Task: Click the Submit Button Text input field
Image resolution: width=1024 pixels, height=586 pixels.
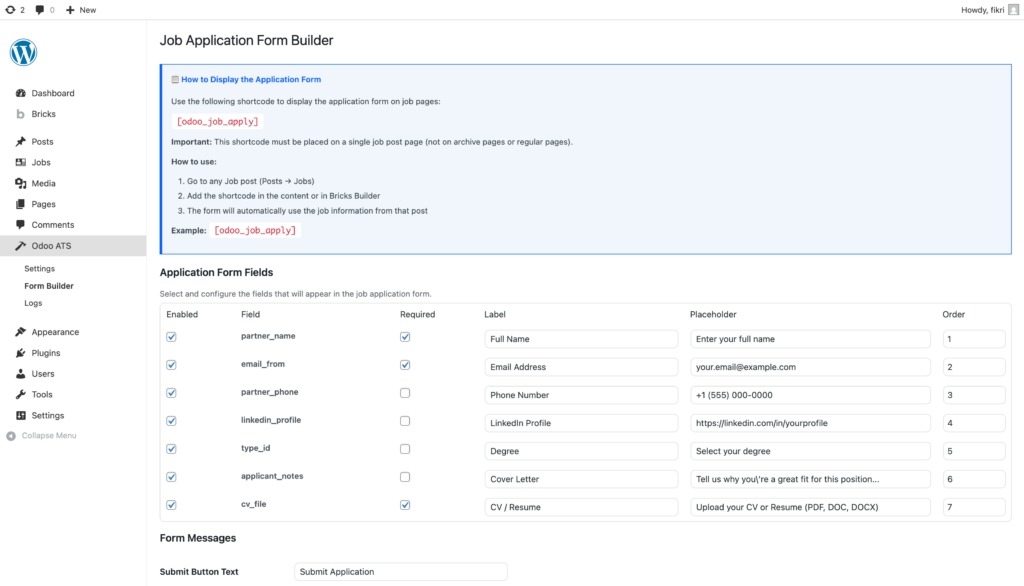Action: [x=401, y=572]
